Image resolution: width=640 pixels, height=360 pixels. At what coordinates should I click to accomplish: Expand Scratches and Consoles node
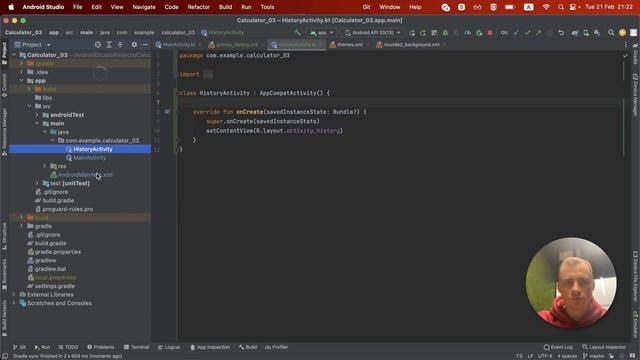coord(14,303)
